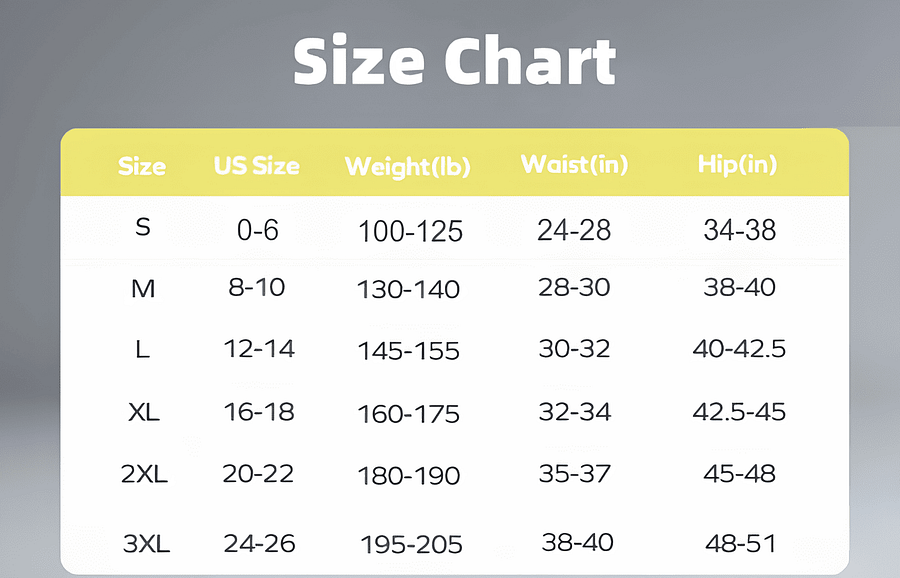The image size is (900, 578).
Task: Select the 42.5-45 hip cell
Action: pyautogui.click(x=739, y=412)
